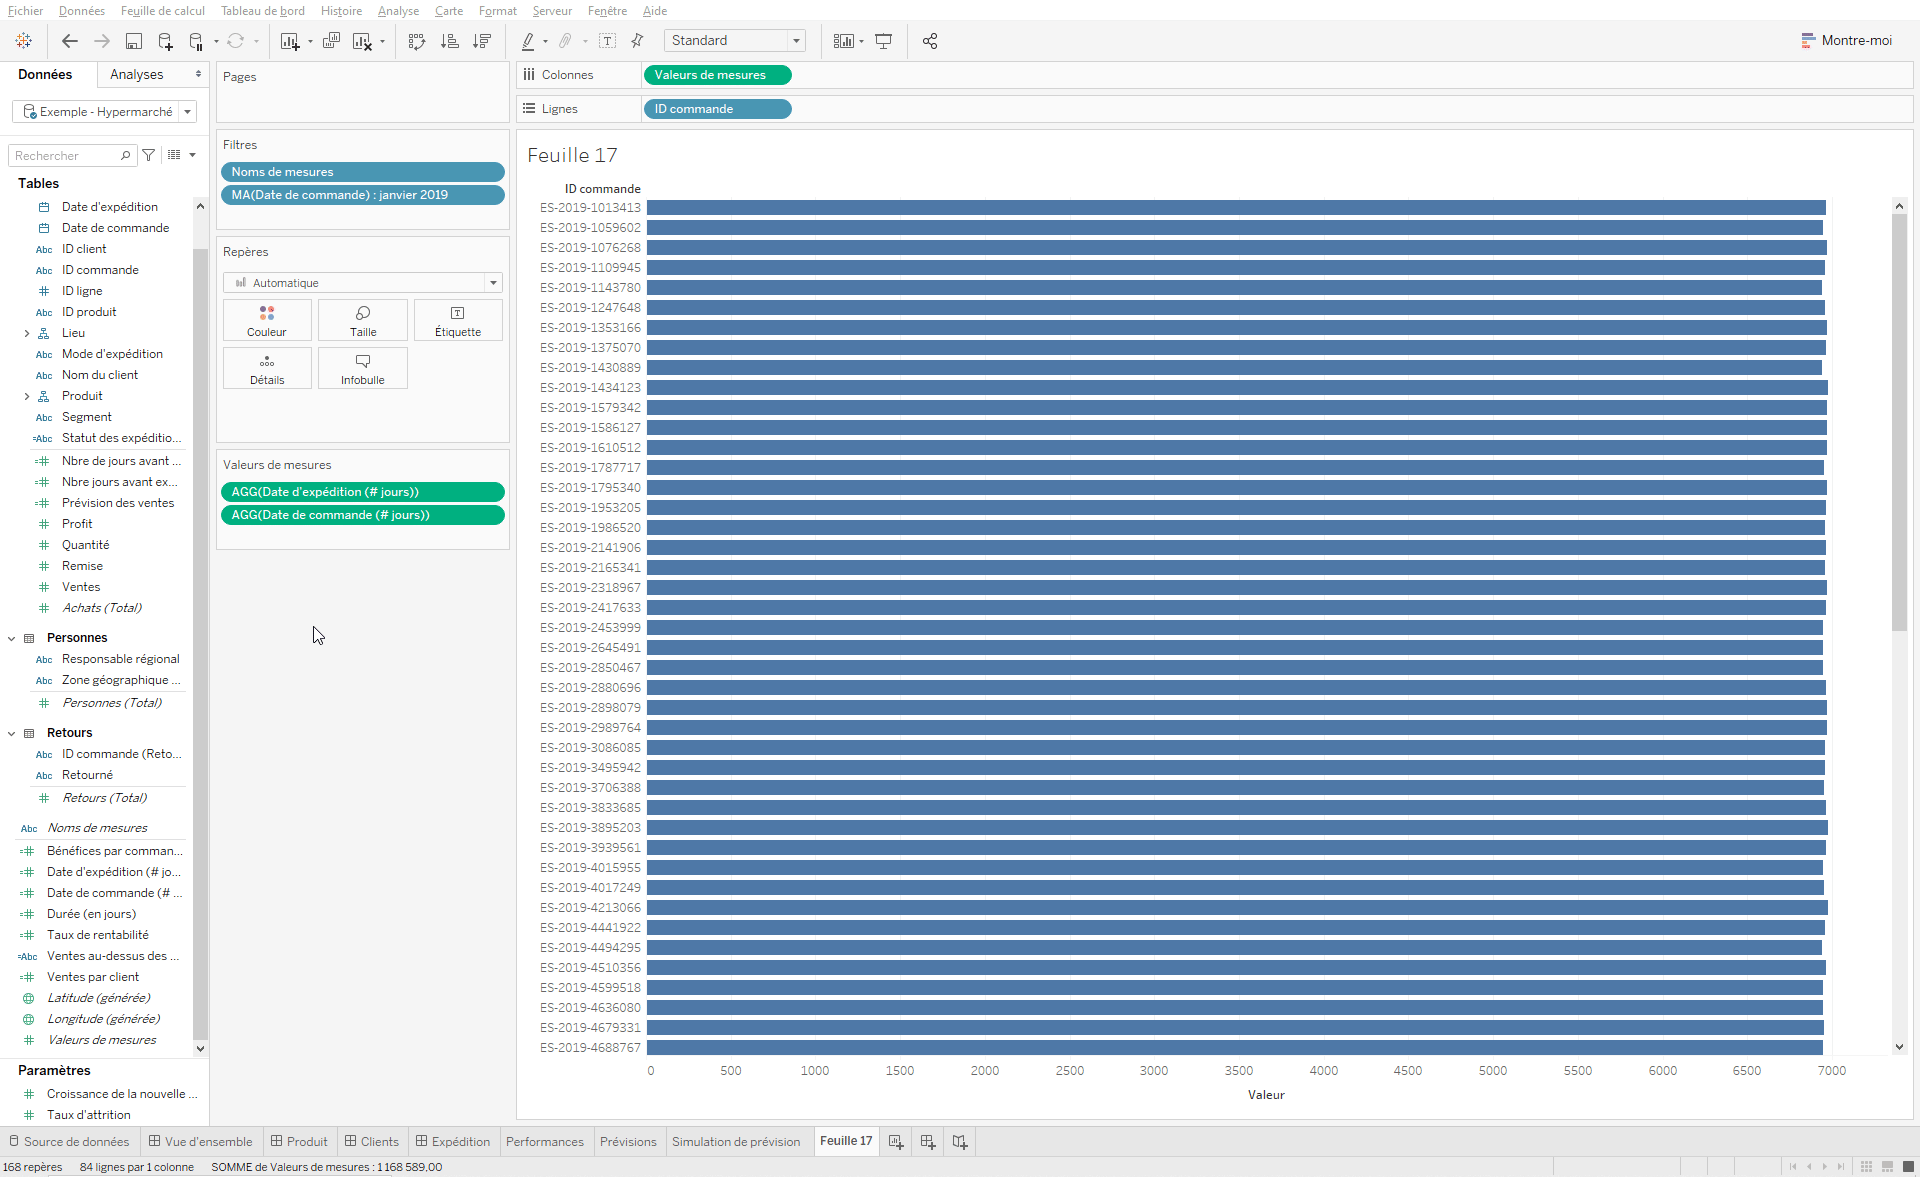The height and width of the screenshot is (1177, 1920).
Task: Select the Profit field
Action: 77,524
